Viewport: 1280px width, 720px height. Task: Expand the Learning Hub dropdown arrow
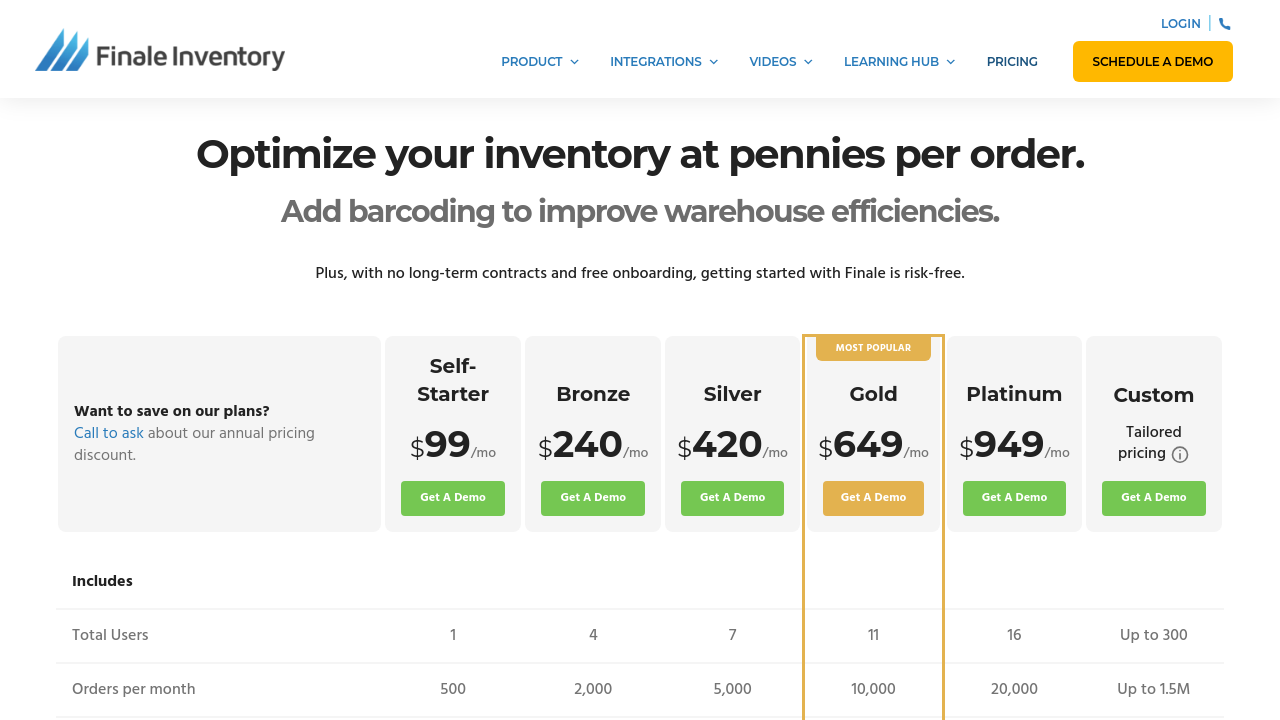pyautogui.click(x=951, y=62)
